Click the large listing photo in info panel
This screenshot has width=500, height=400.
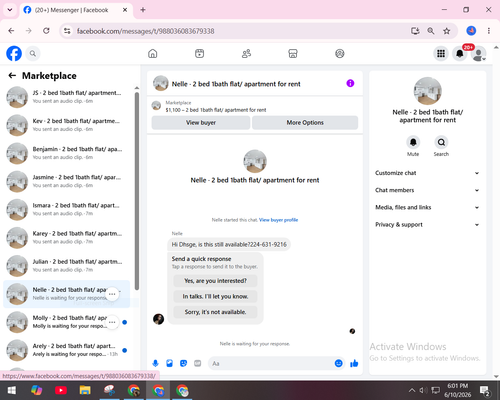pyautogui.click(x=428, y=91)
